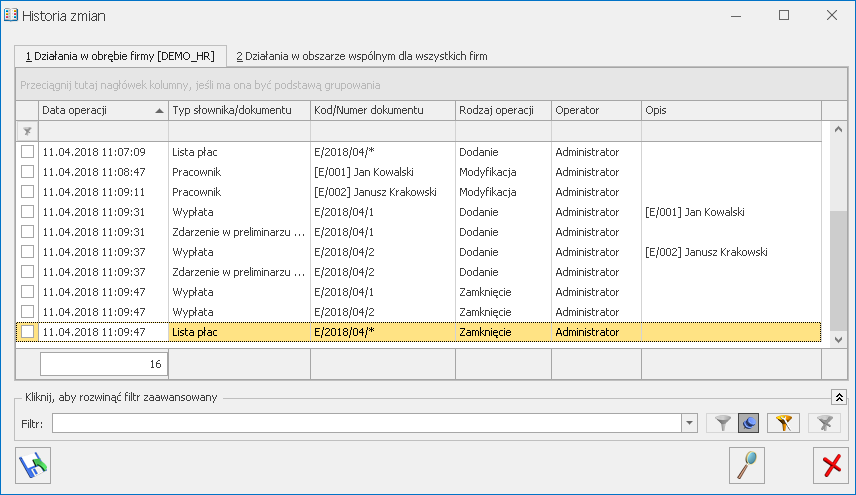Apply the filter with funnel icon
Screen dimensions: 856x495
pos(723,423)
